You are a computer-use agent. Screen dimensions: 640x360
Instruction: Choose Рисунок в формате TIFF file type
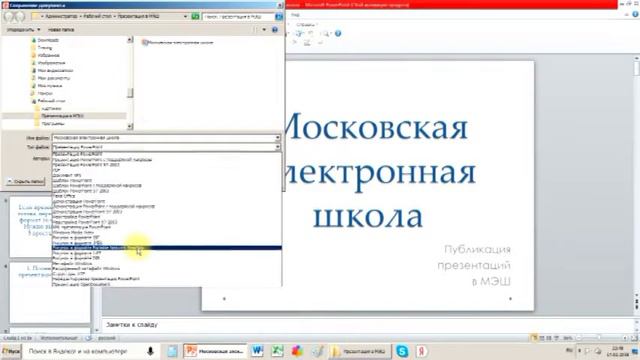167,253
